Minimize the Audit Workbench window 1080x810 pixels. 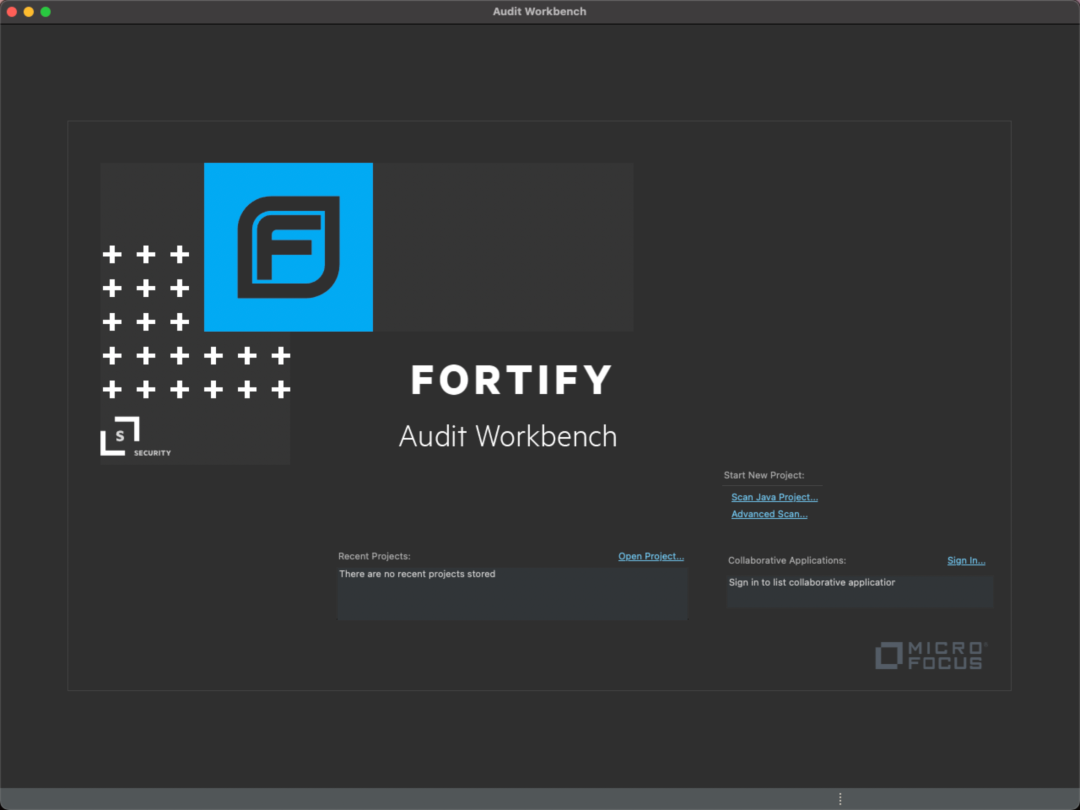click(x=29, y=12)
